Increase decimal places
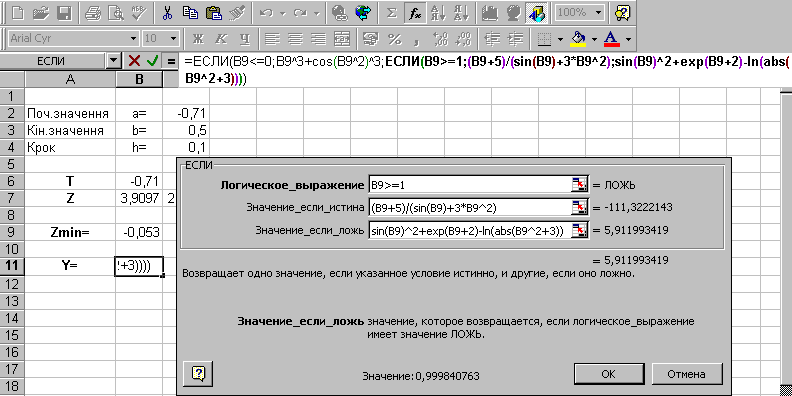 [441, 38]
